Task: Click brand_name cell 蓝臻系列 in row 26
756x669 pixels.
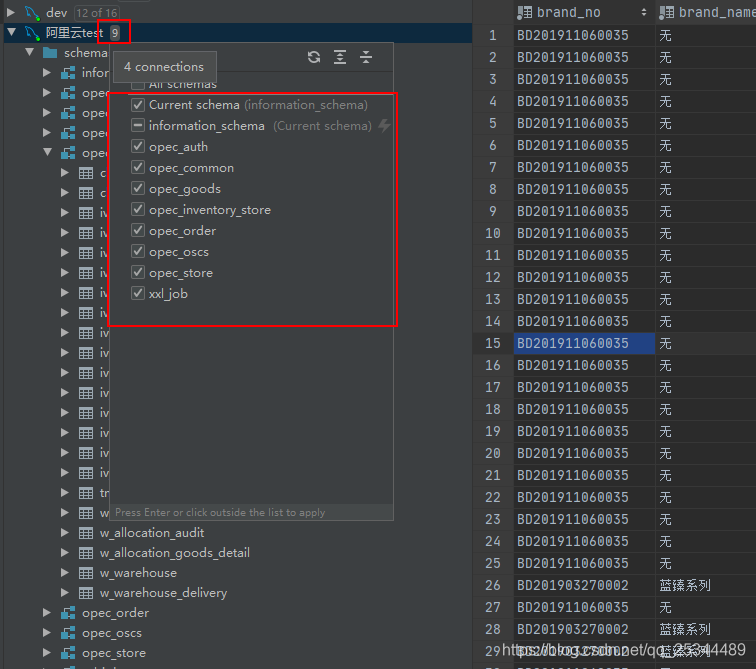Action: (x=706, y=586)
